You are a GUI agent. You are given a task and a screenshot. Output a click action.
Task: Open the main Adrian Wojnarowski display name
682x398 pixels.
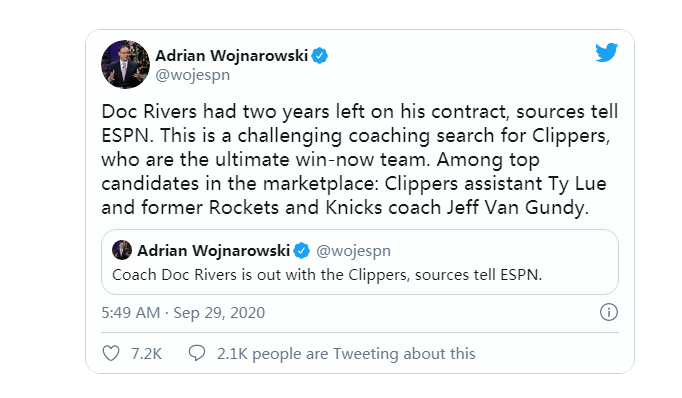point(231,56)
